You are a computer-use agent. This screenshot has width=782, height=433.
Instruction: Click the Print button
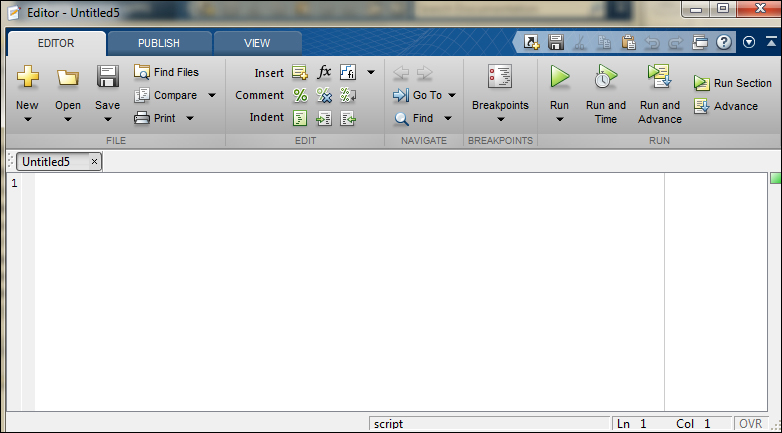(155, 118)
